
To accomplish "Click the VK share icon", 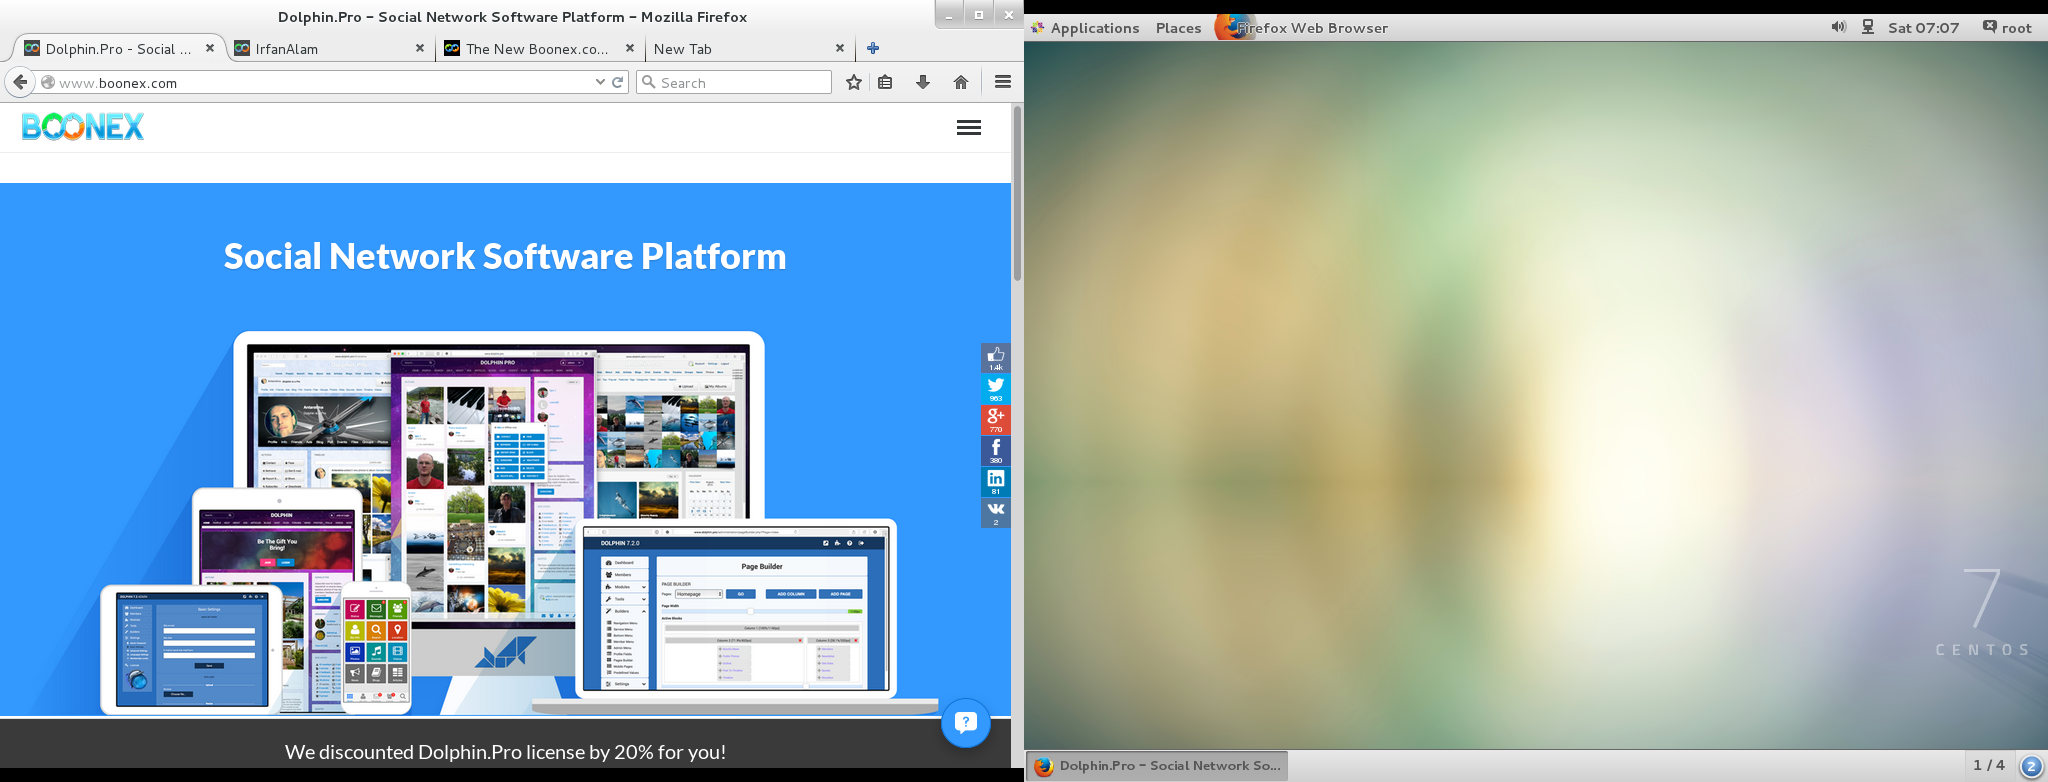I will coord(995,512).
